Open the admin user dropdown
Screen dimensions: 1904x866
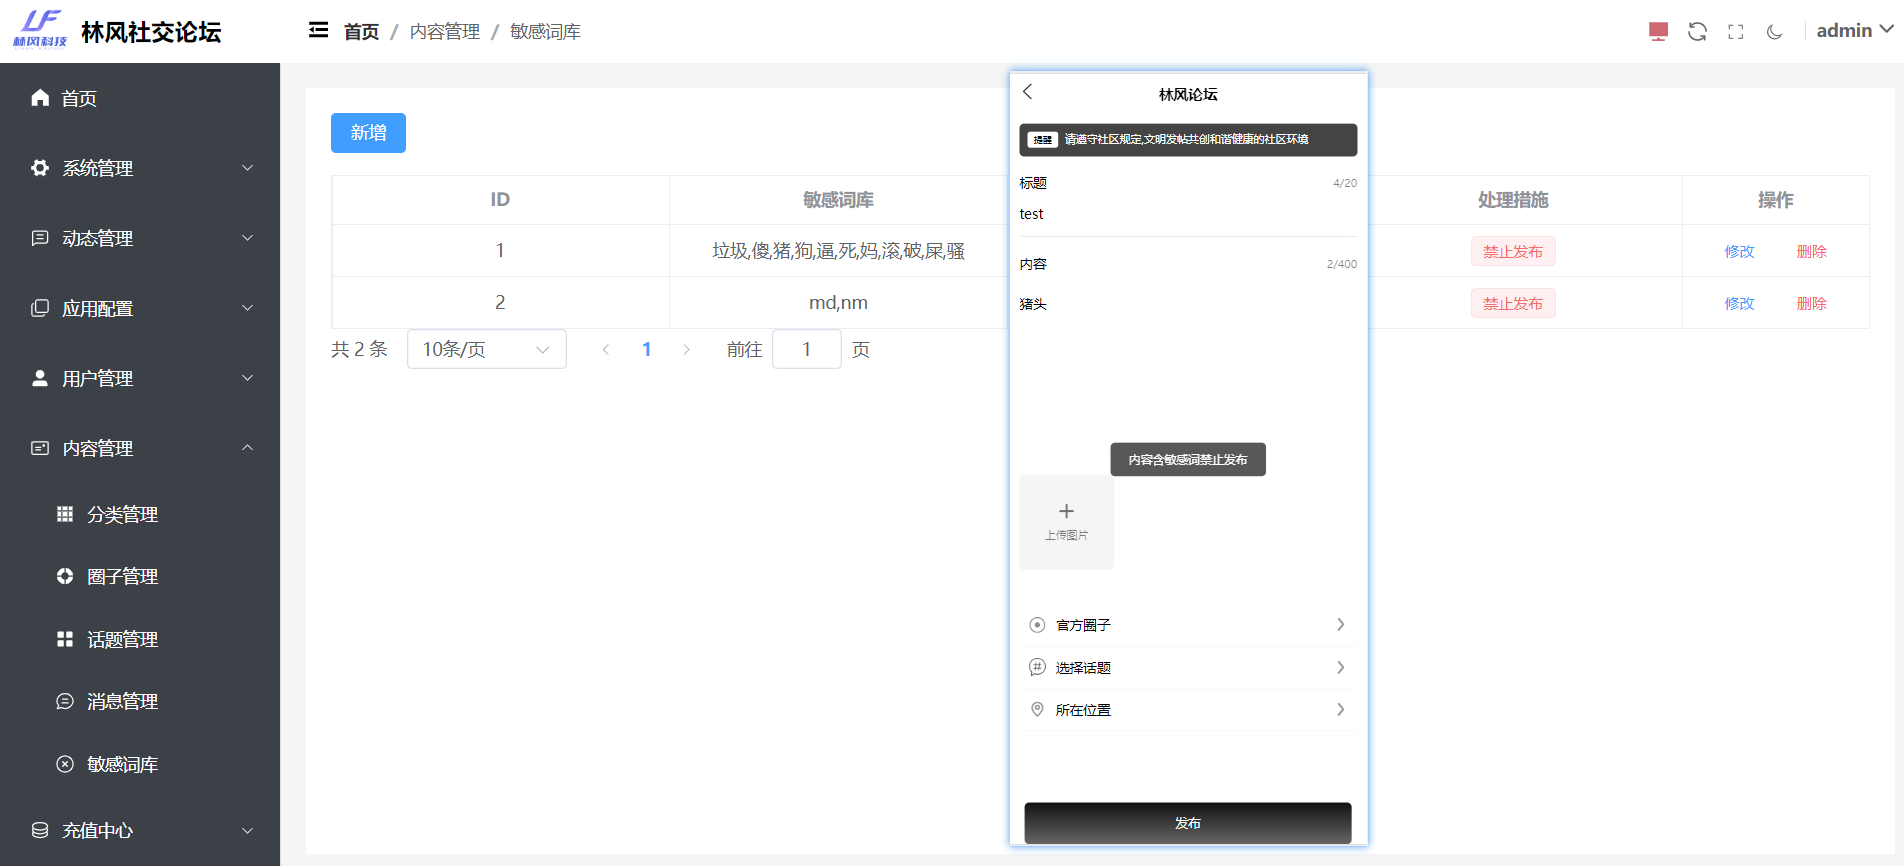tap(1855, 31)
